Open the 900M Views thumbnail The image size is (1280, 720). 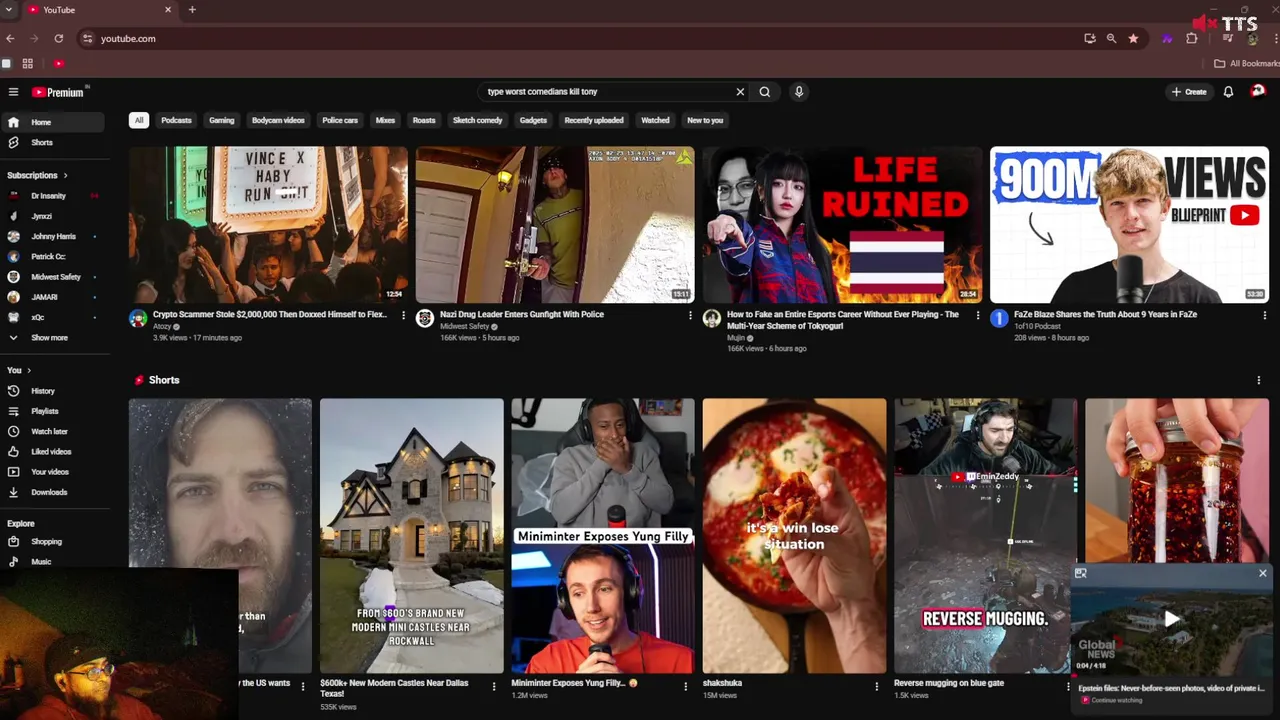click(x=1129, y=225)
